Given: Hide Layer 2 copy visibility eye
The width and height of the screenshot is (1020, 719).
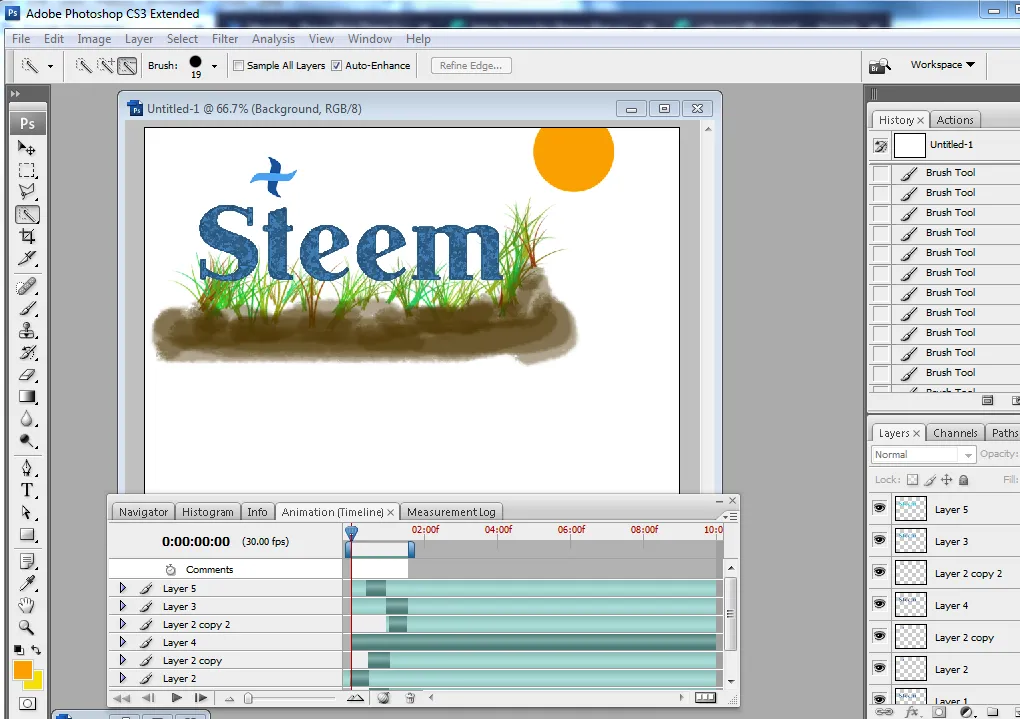Looking at the screenshot, I should coord(879,636).
